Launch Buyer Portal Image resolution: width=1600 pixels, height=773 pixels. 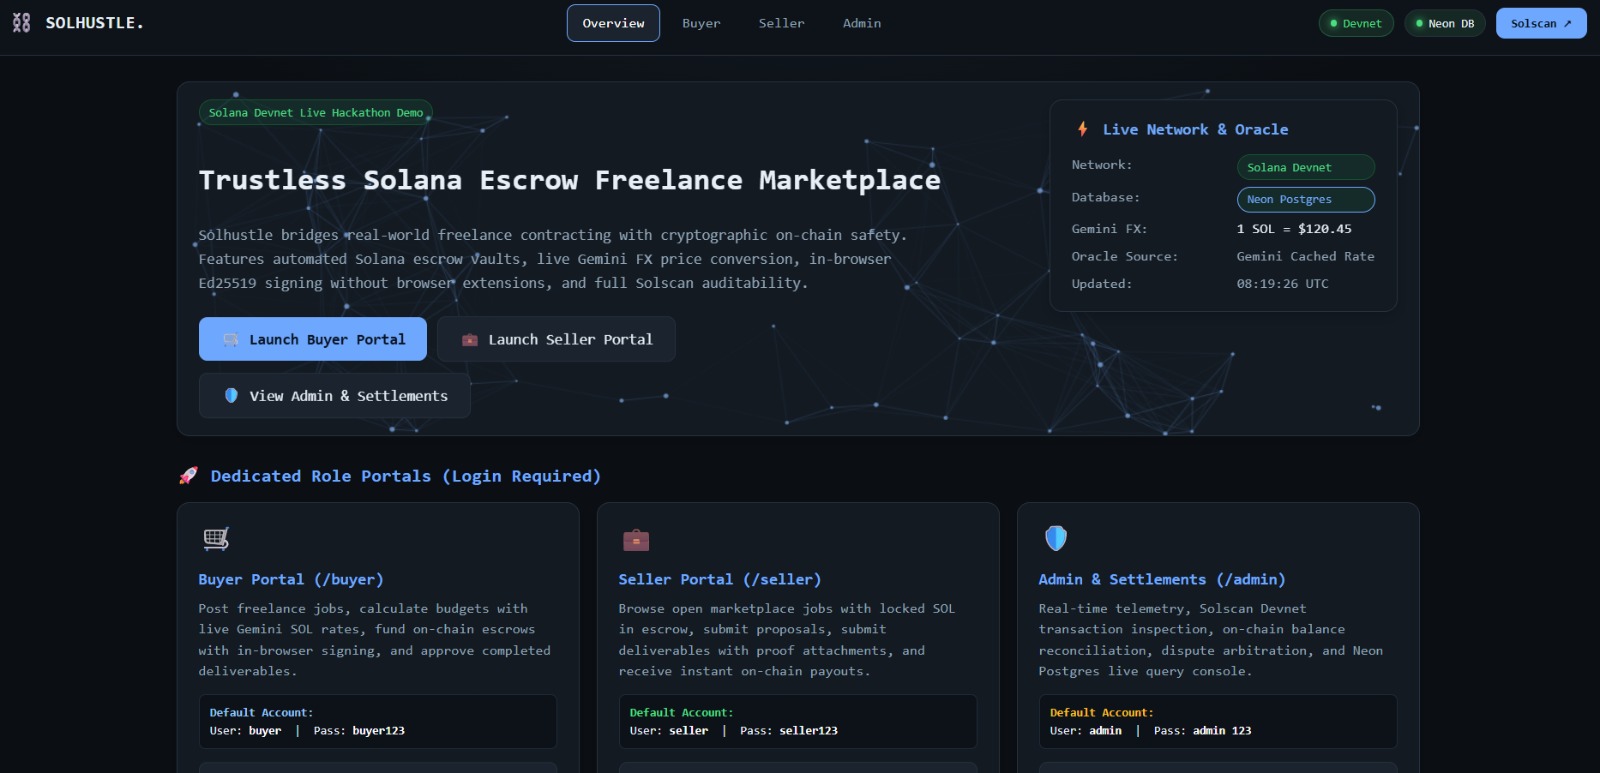pos(313,339)
